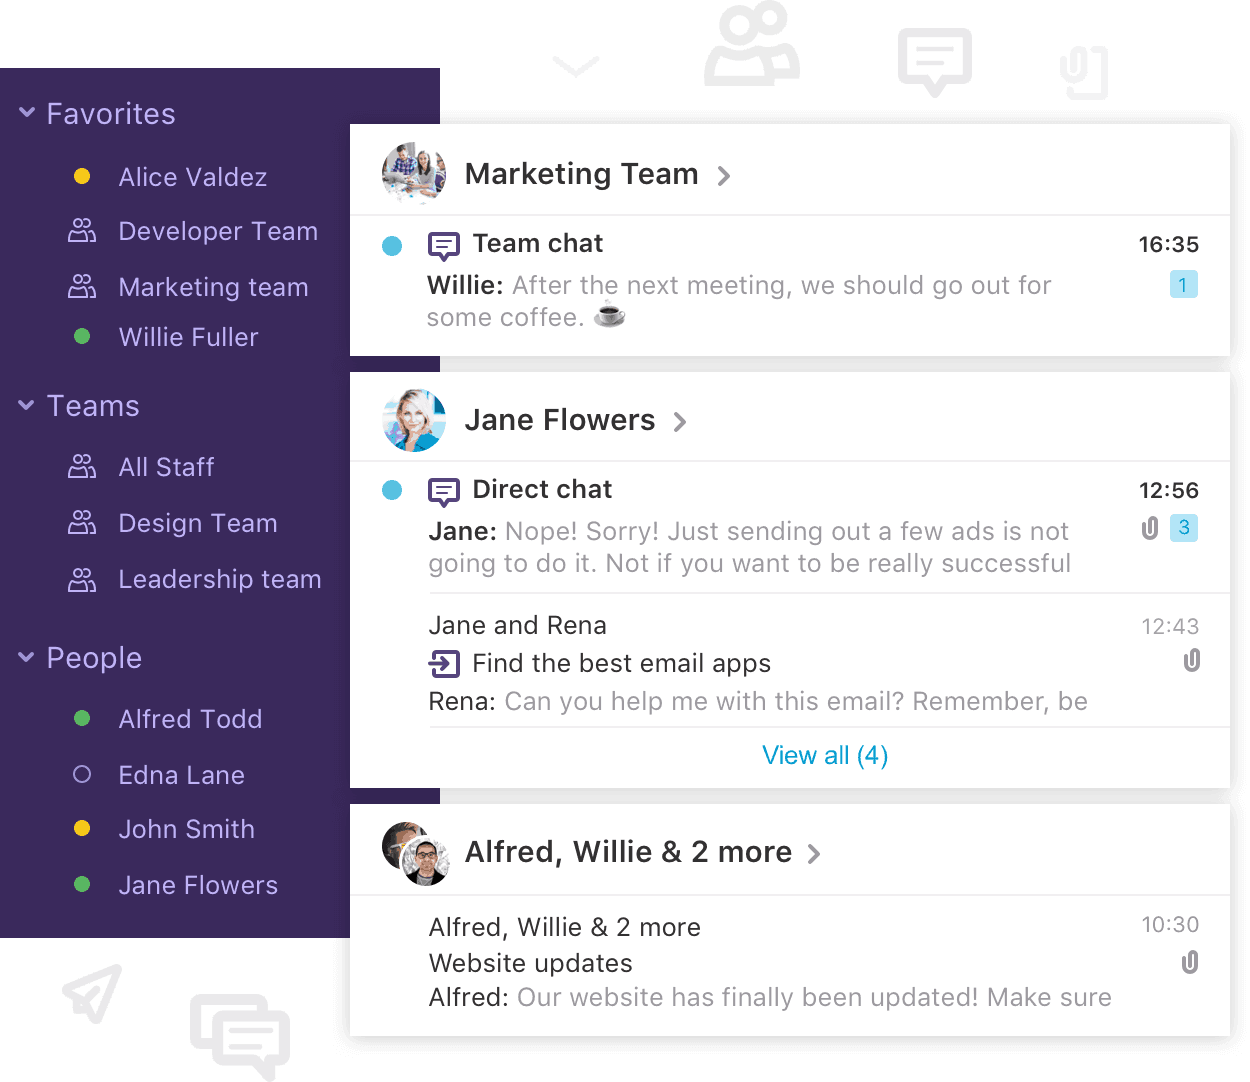Click the paperclip attachment icon on Direct chat

click(x=1150, y=528)
